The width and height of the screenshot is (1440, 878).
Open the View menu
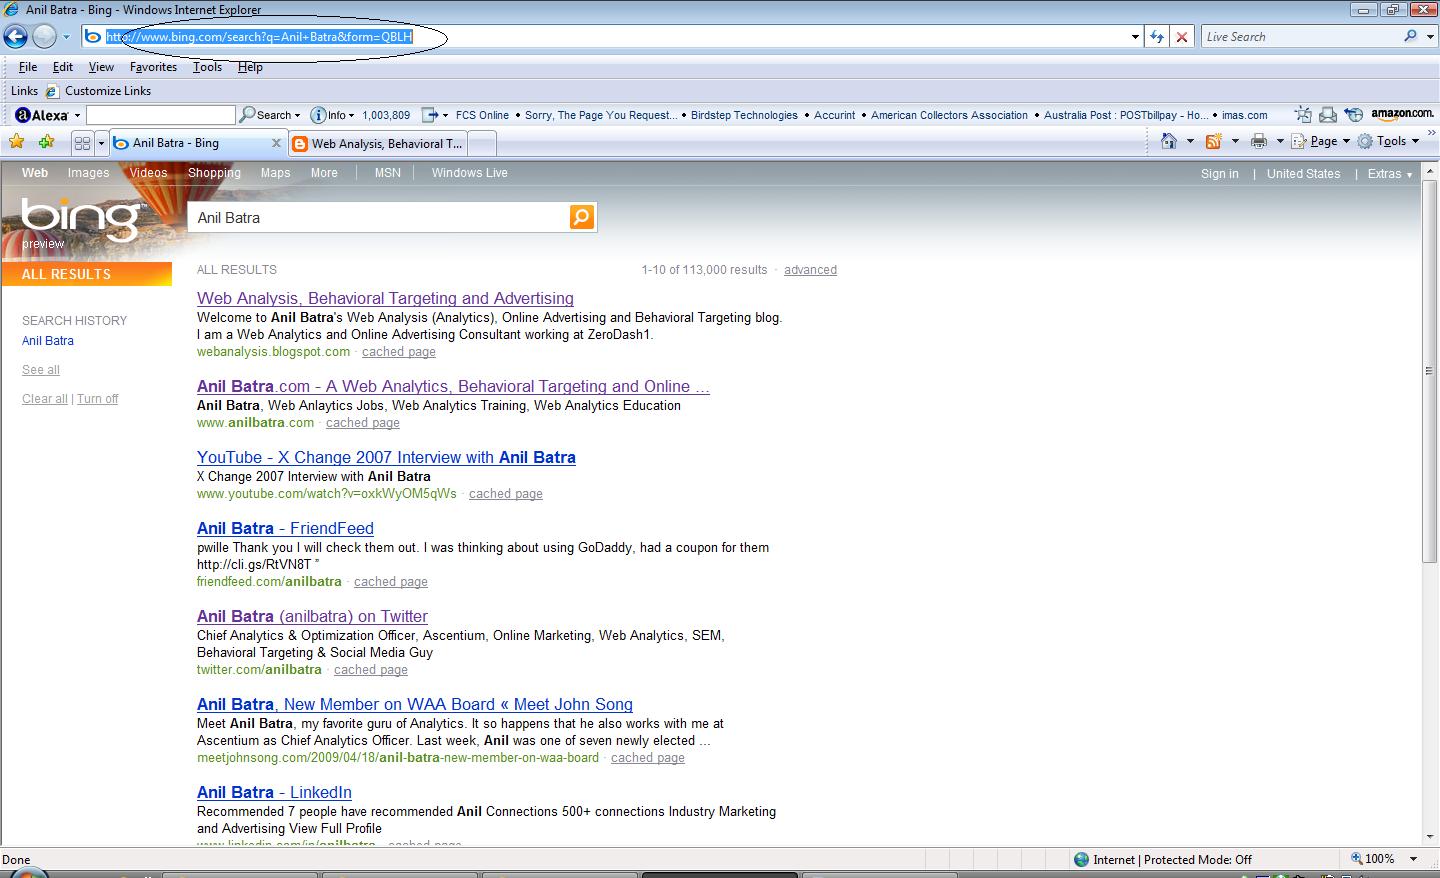(101, 67)
